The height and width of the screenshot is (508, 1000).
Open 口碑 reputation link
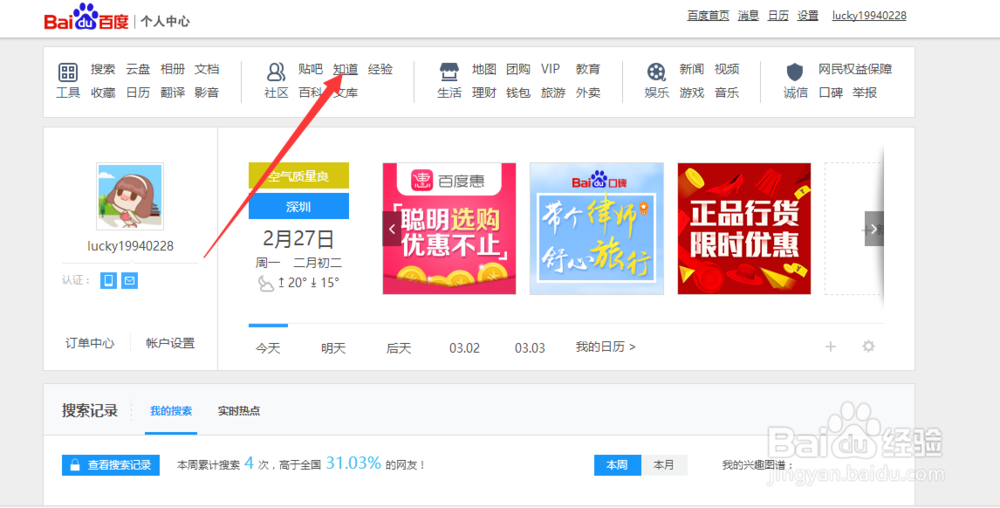point(830,92)
